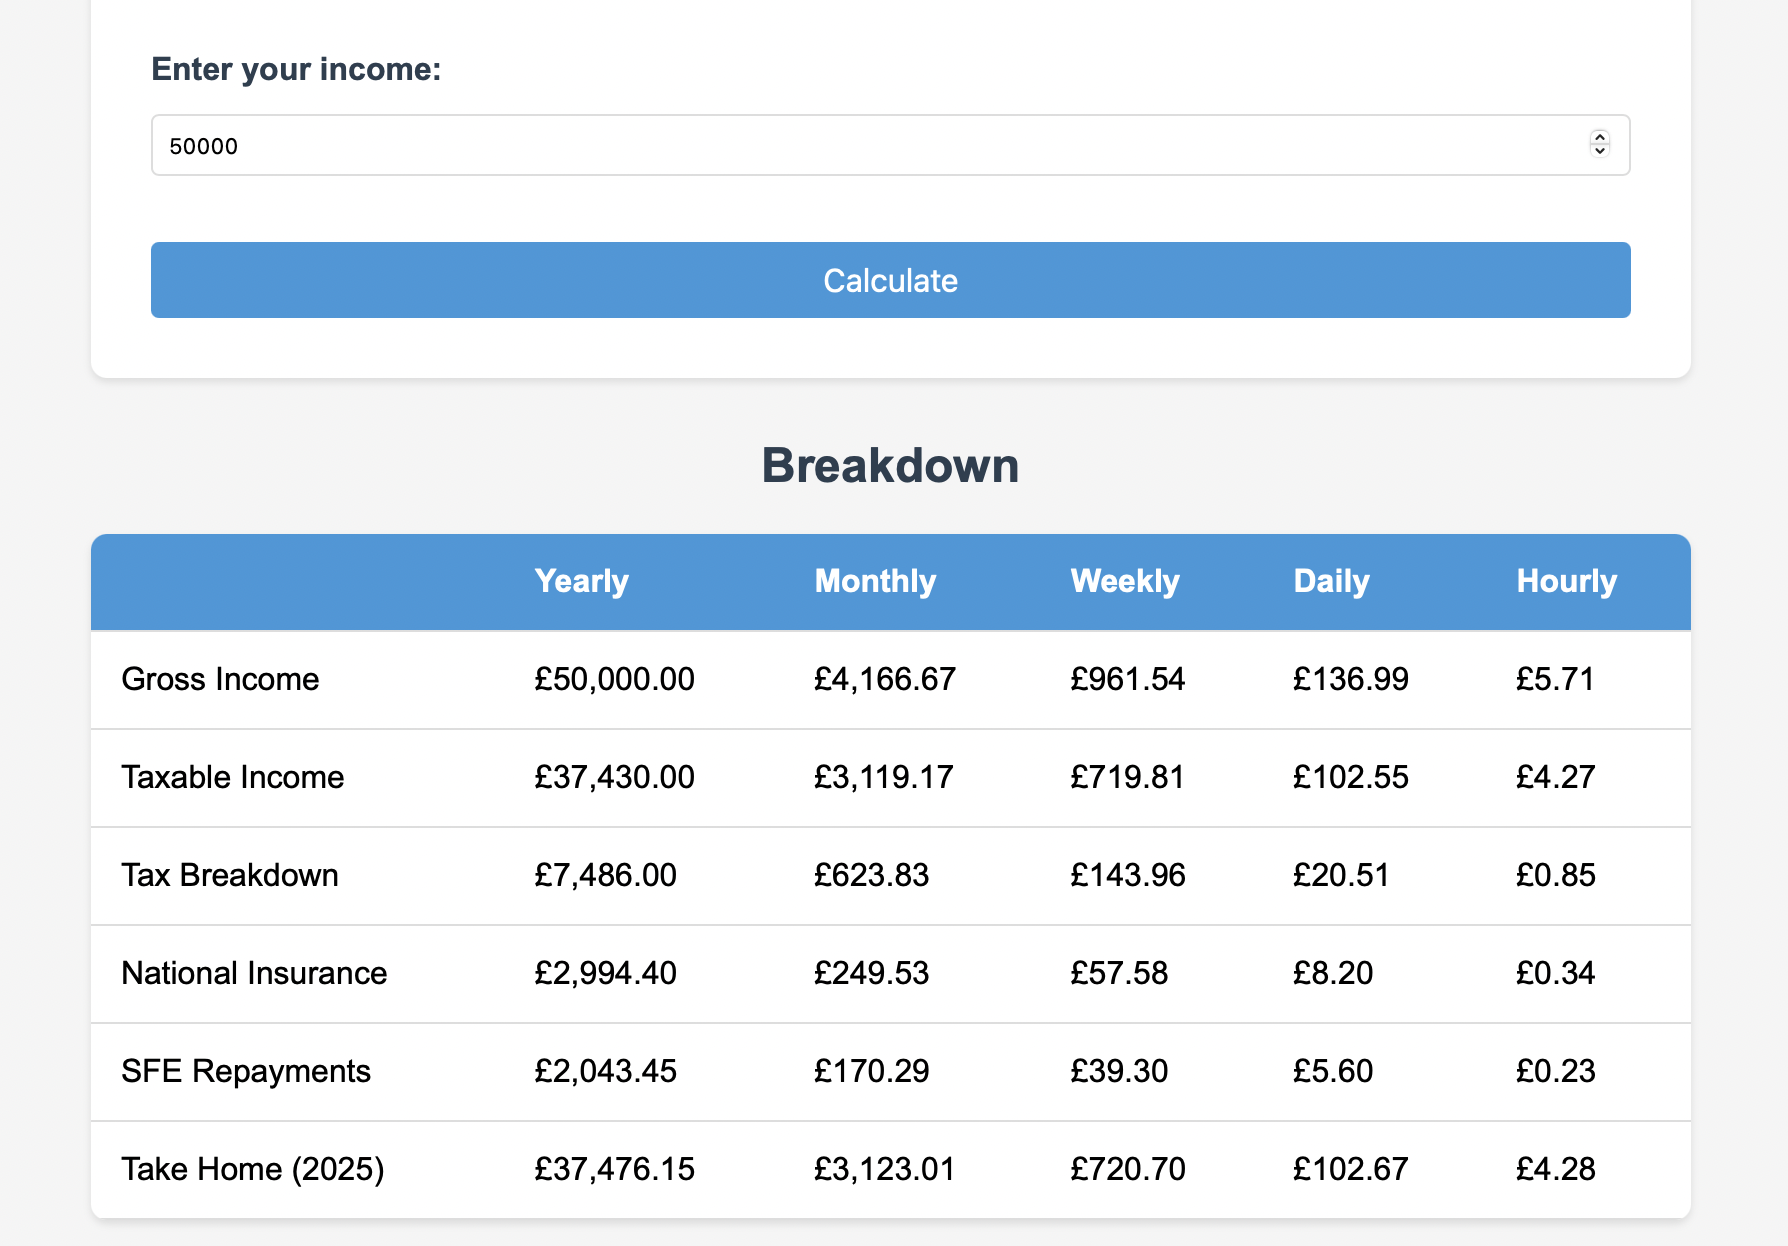Select the £3,123.01 monthly take home value
This screenshot has height=1246, width=1788.
tap(884, 1169)
